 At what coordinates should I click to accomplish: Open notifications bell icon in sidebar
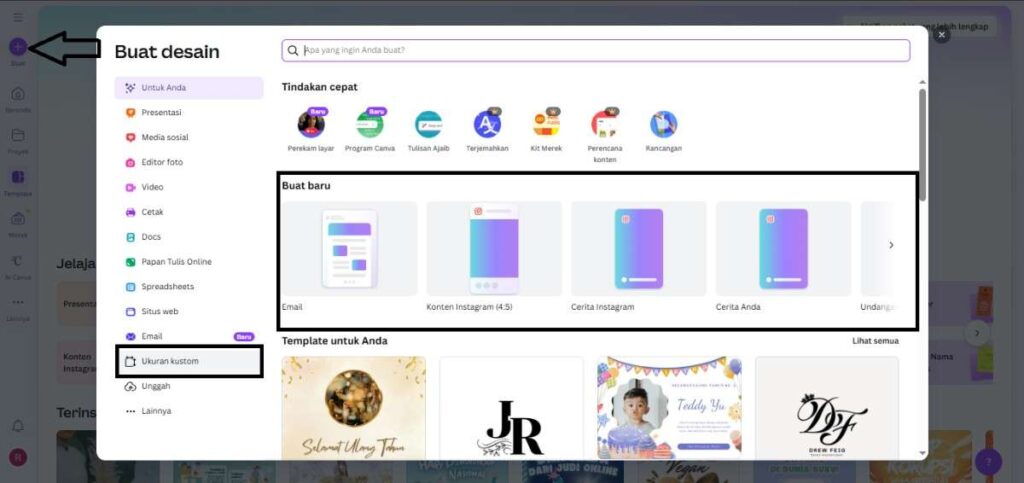coord(18,426)
